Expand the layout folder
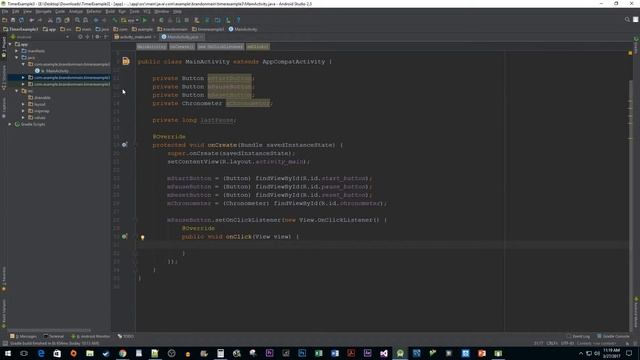This screenshot has height=360, width=640. coord(23,104)
